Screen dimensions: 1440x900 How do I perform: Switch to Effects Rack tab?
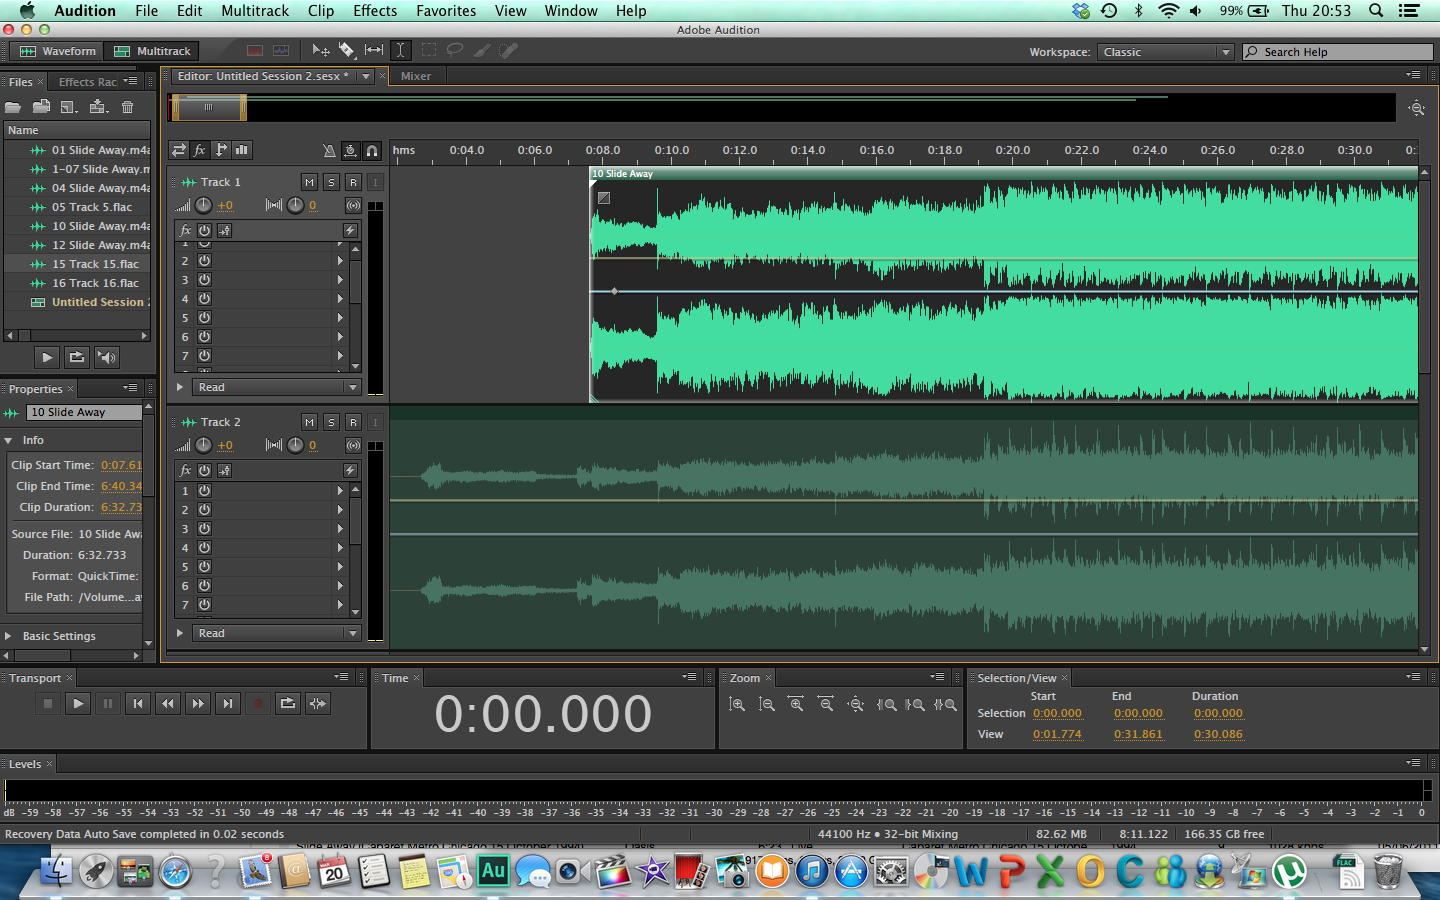click(x=88, y=82)
